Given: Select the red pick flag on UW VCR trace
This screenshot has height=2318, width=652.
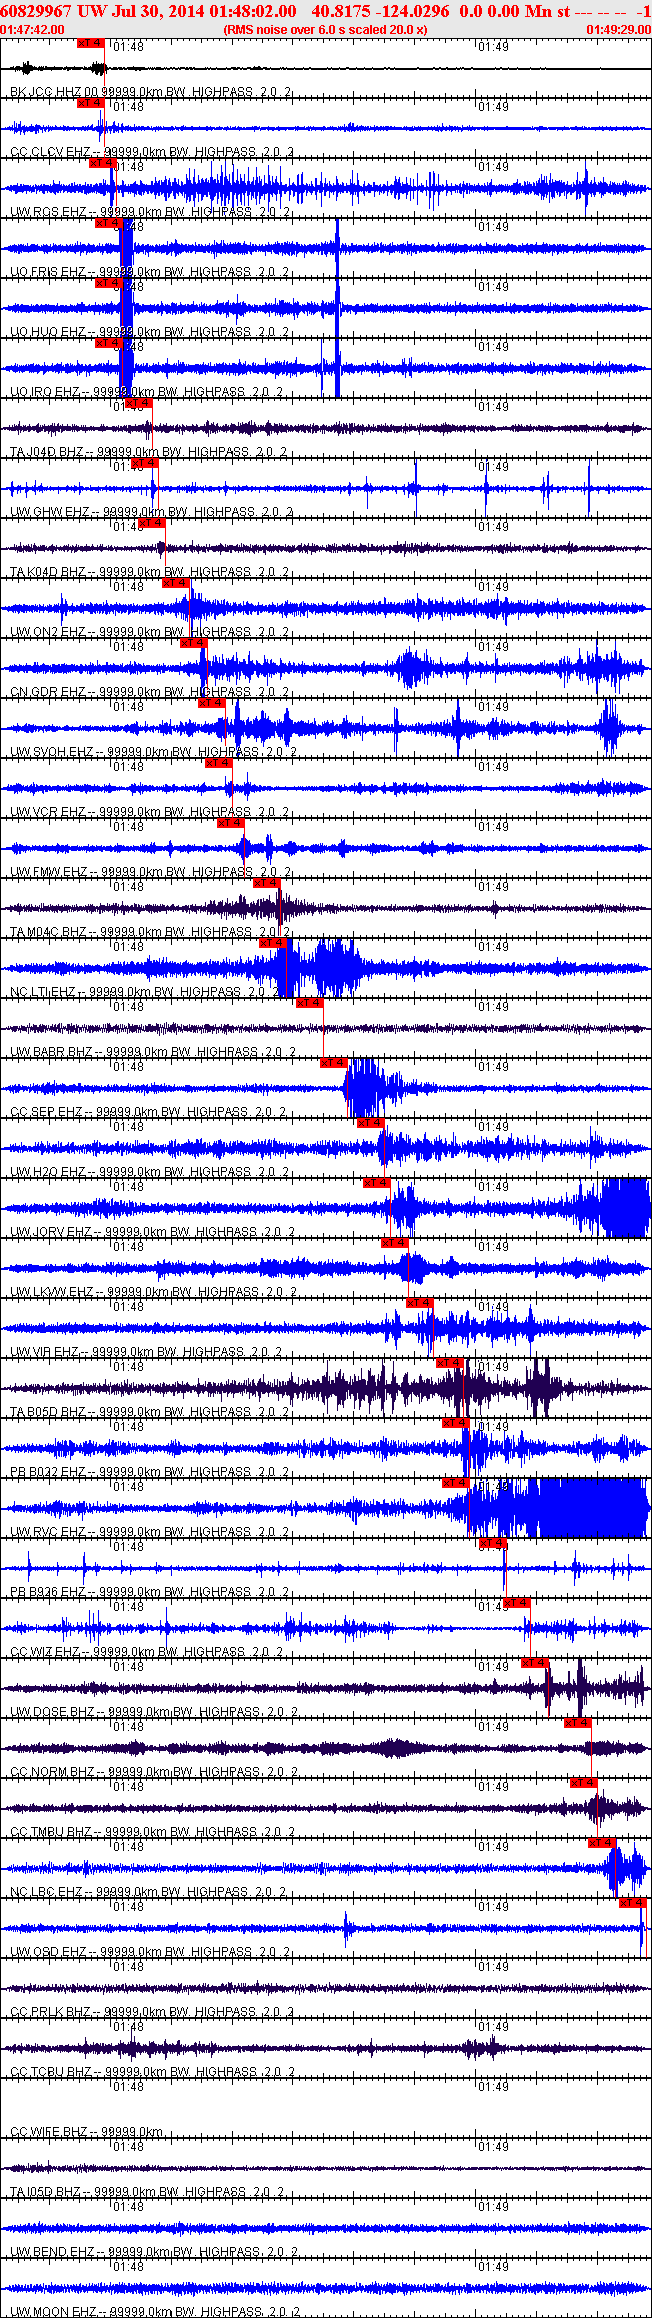Looking at the screenshot, I should point(217,763).
